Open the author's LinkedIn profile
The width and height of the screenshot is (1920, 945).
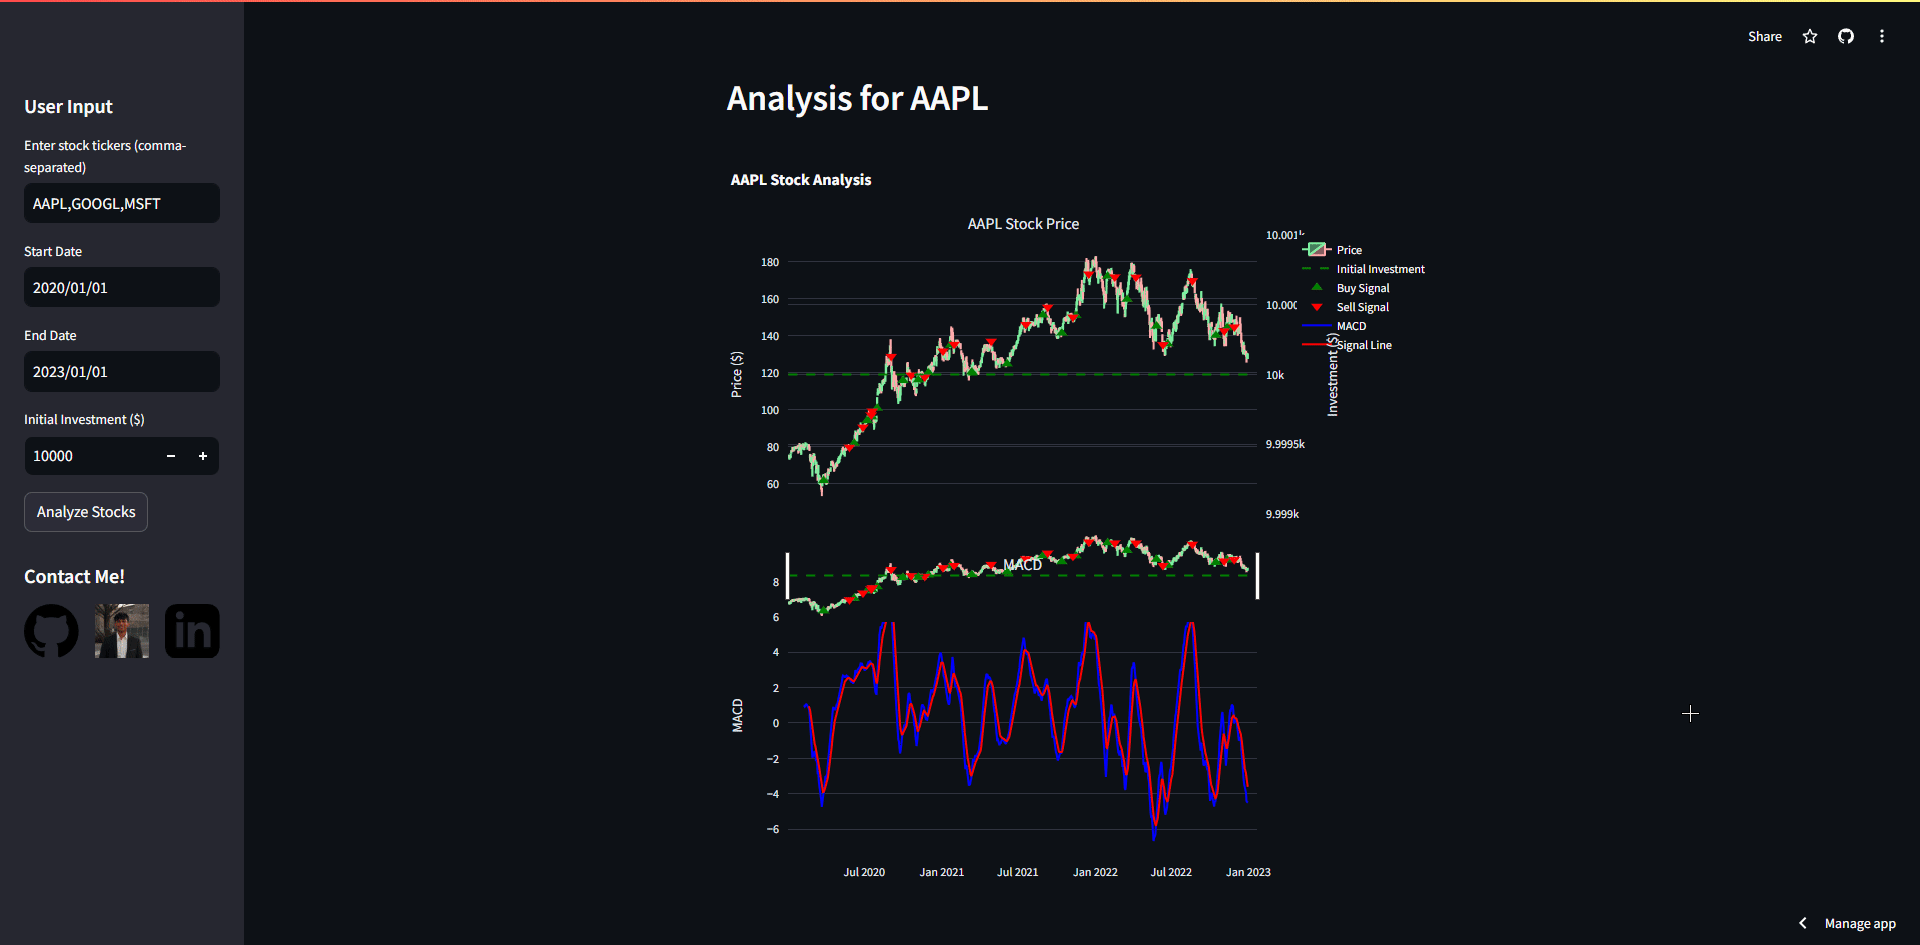(191, 631)
